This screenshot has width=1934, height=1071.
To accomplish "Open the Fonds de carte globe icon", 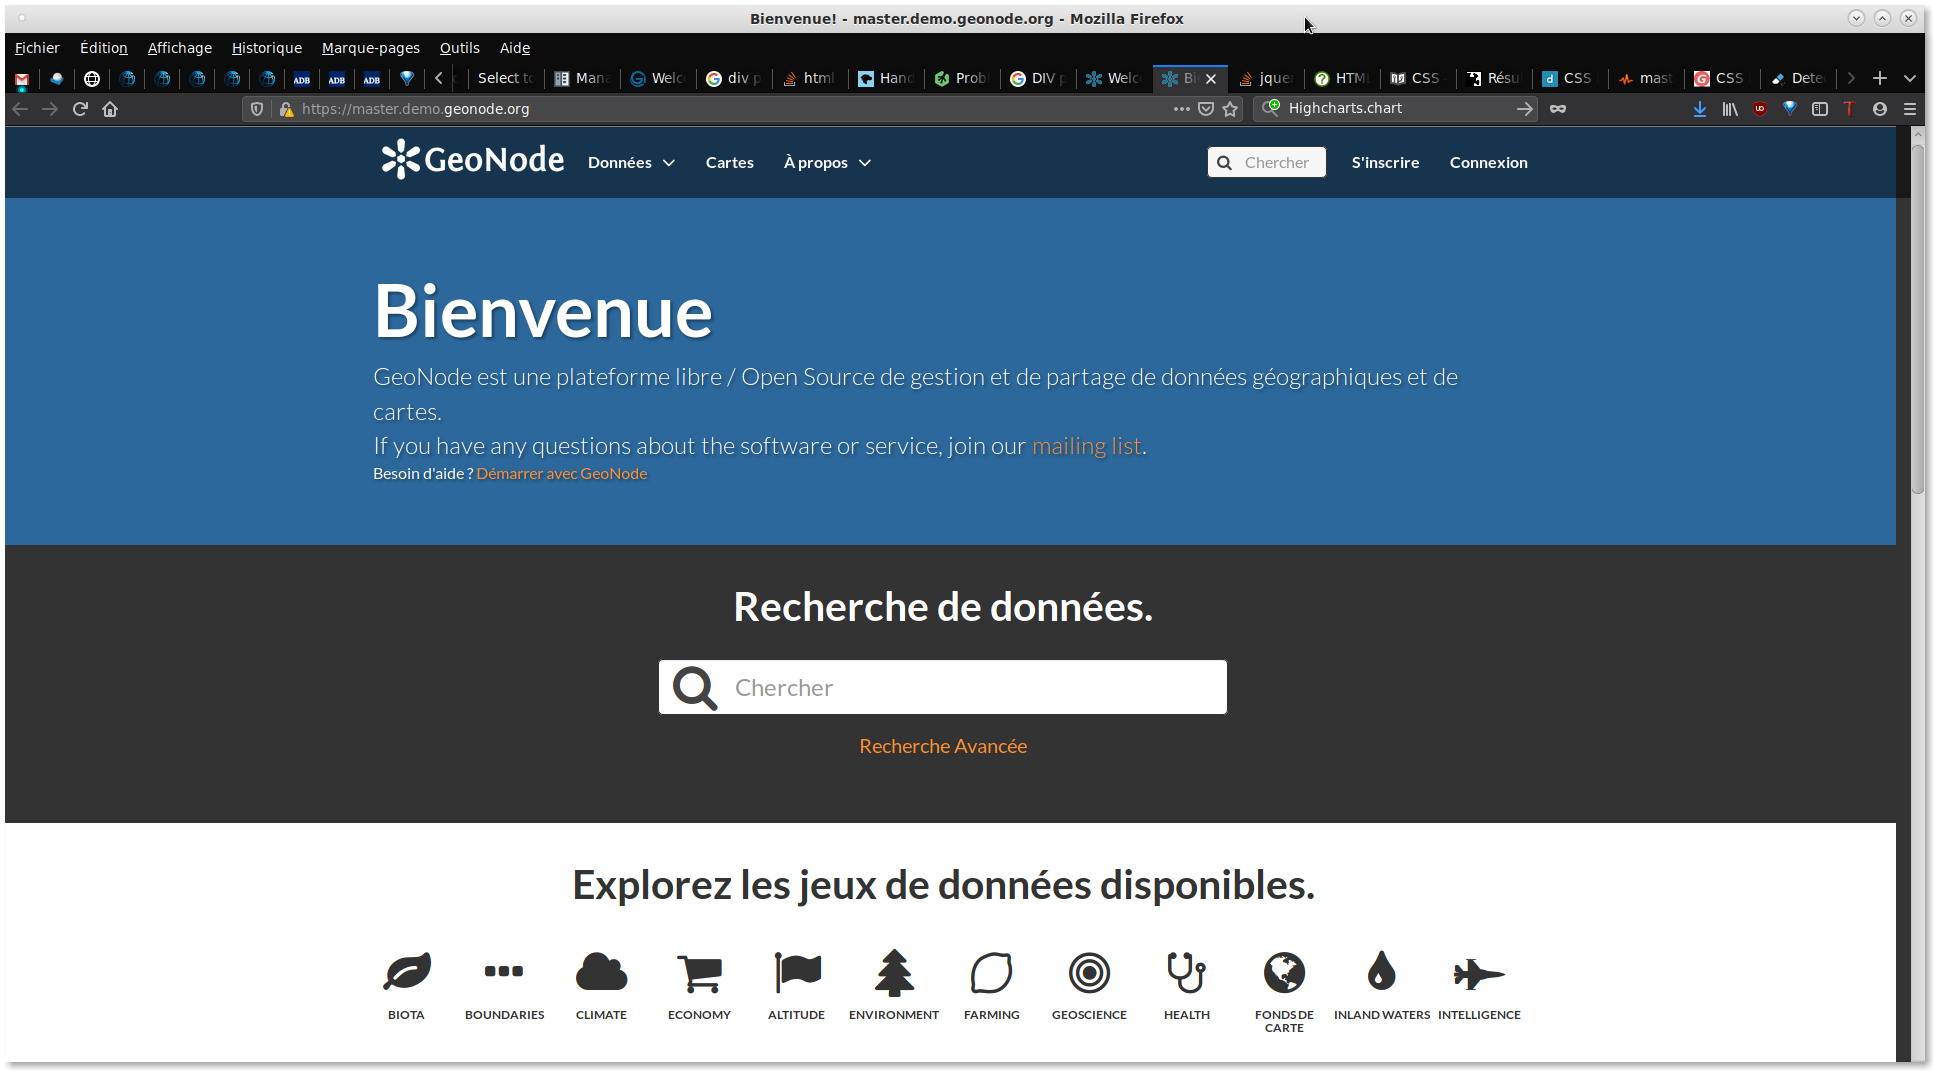I will [x=1284, y=972].
